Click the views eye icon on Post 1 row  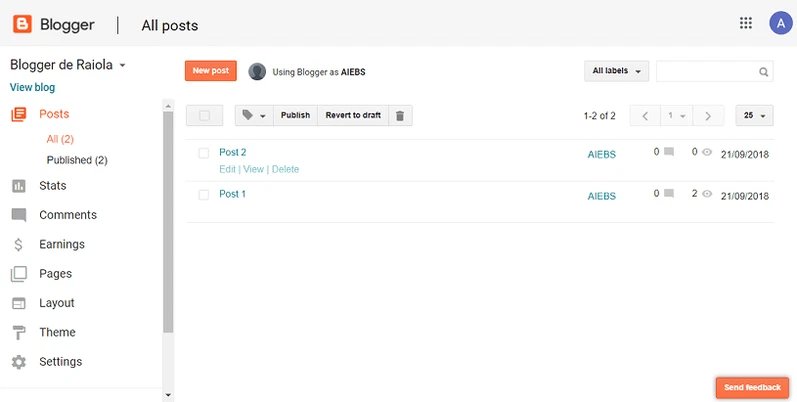click(707, 194)
